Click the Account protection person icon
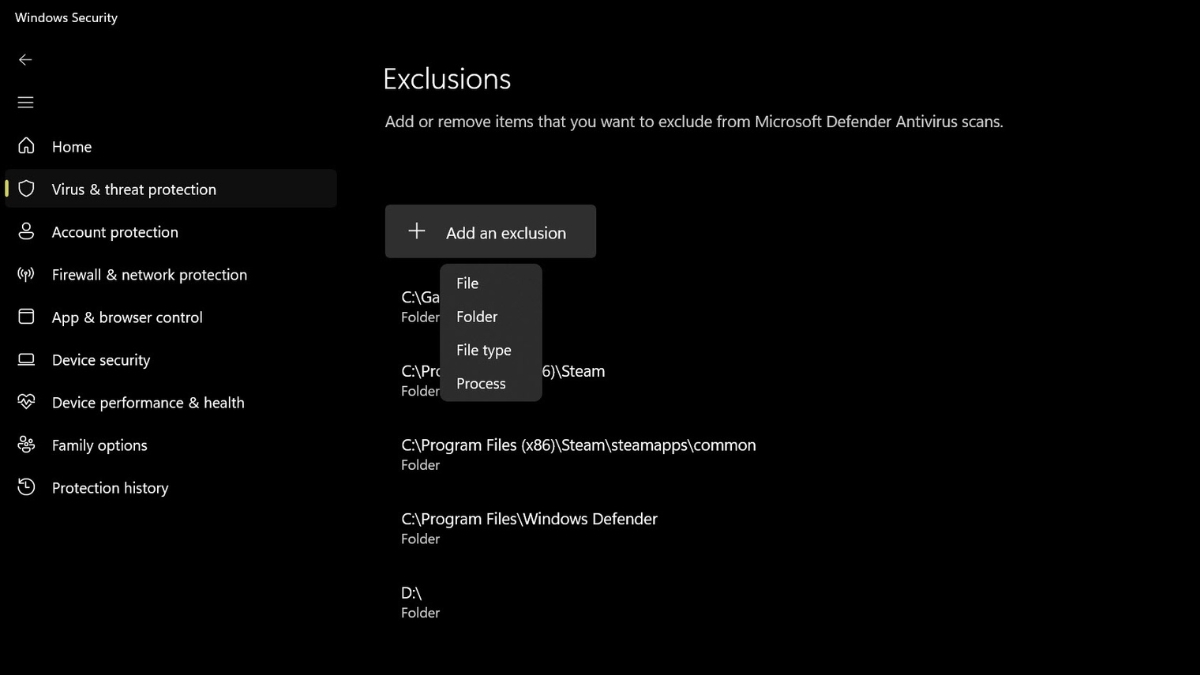1200x675 pixels. point(27,232)
